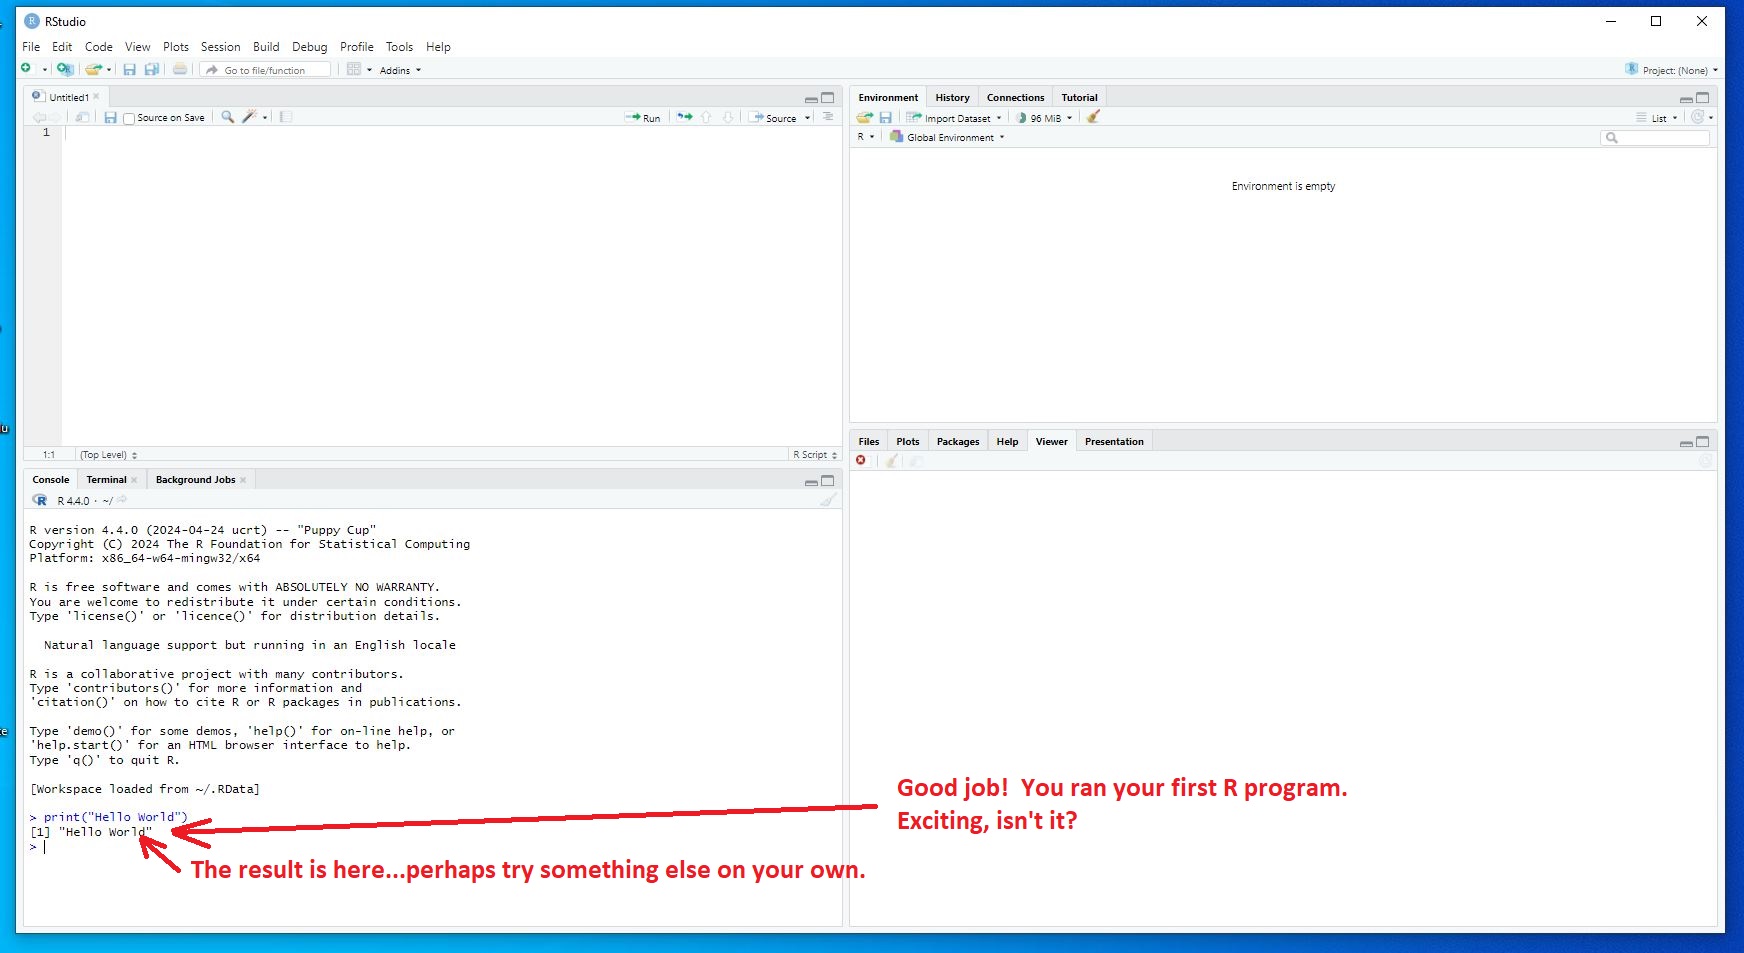This screenshot has width=1744, height=953.
Task: Click the New File plus icon
Action: click(26, 69)
